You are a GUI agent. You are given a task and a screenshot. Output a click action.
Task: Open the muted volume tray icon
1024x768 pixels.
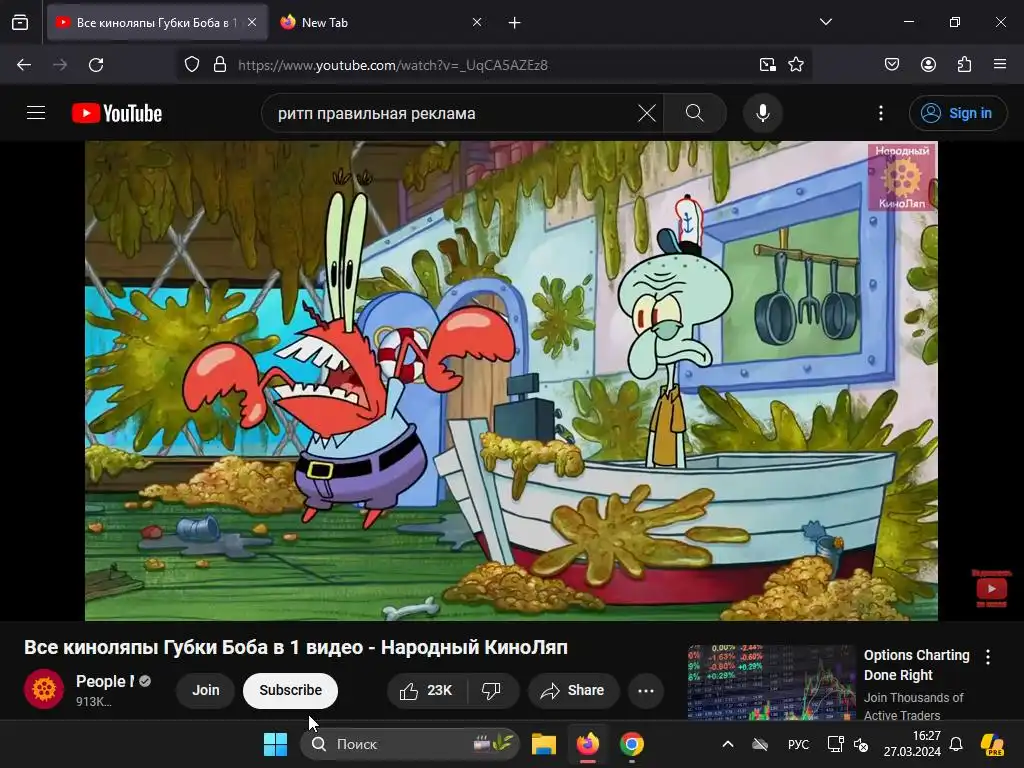(861, 744)
